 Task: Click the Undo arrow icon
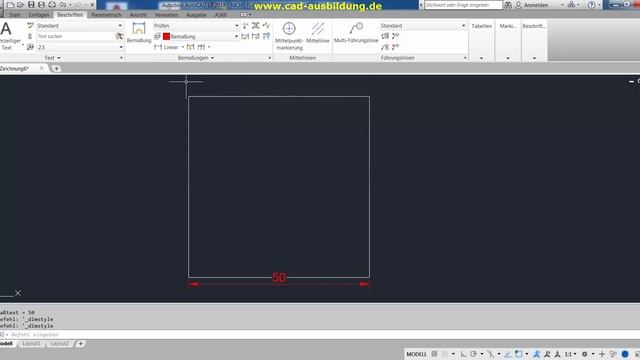(x=62, y=5)
